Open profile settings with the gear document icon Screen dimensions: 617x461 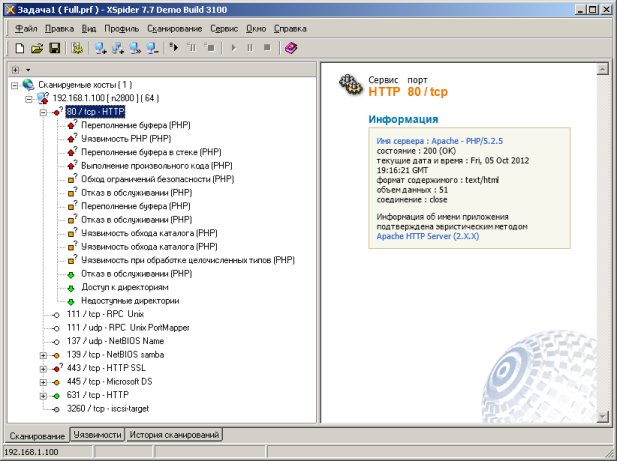(77, 48)
